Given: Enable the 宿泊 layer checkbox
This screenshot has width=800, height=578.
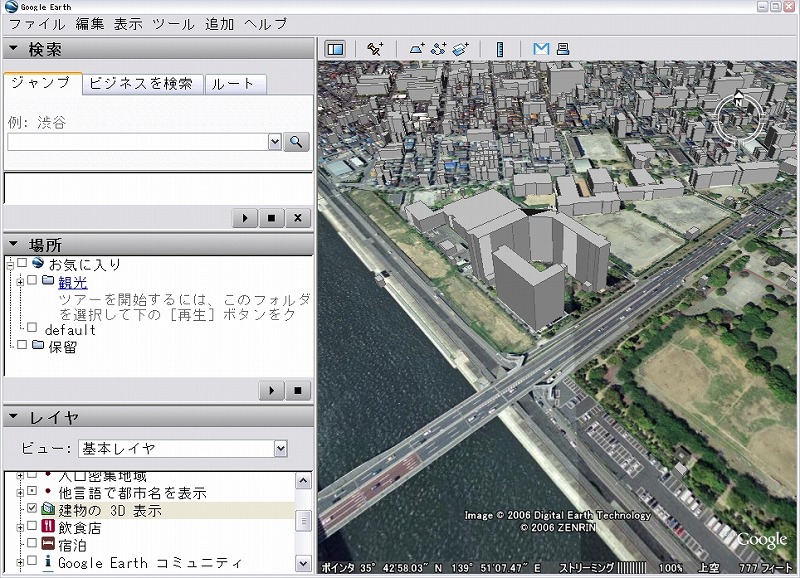Looking at the screenshot, I should click(x=32, y=543).
